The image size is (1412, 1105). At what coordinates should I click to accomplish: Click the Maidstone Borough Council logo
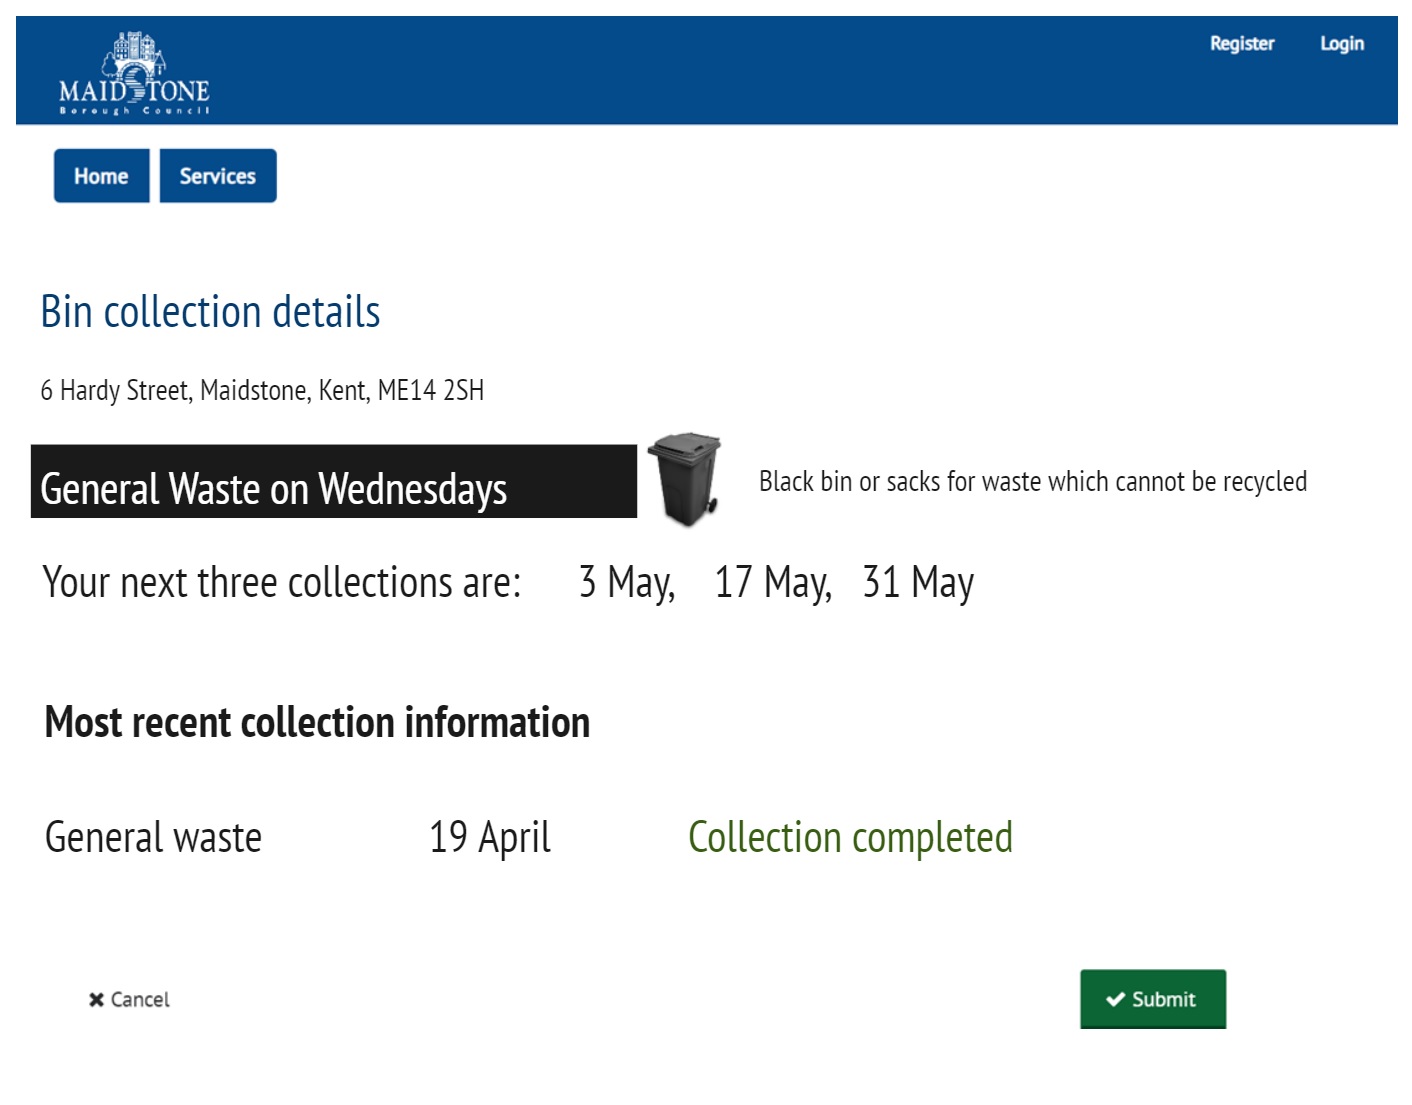[134, 74]
